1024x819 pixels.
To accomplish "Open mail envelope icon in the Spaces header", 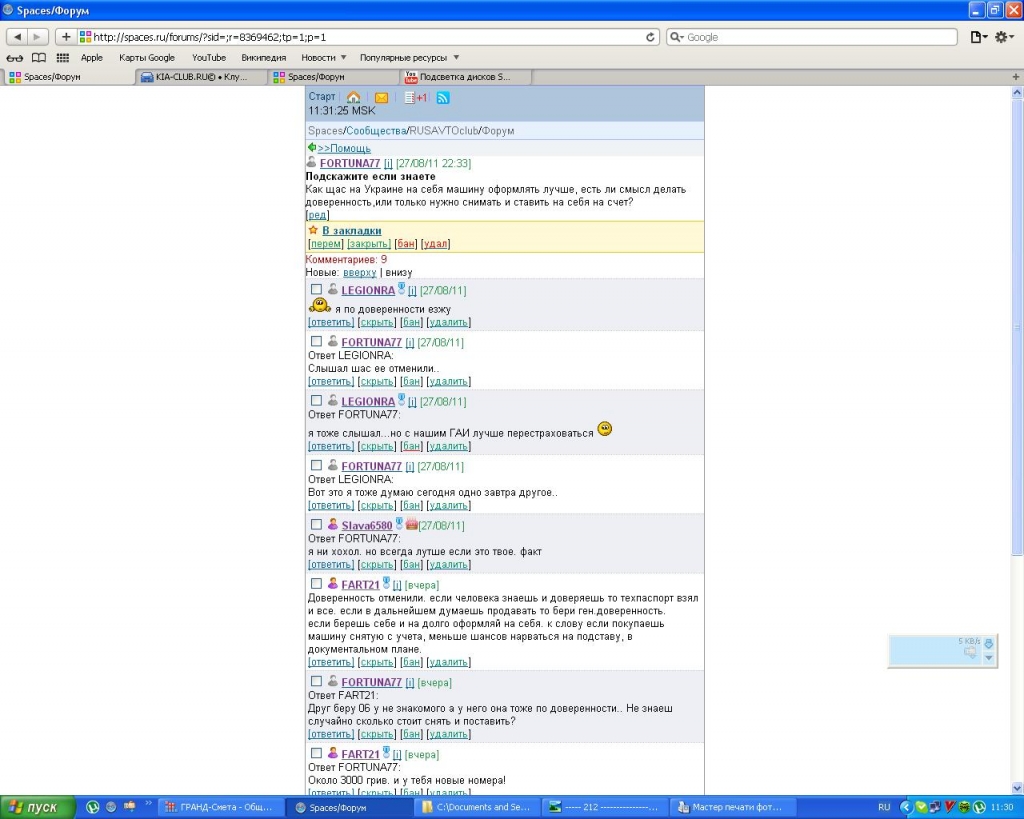I will click(381, 97).
